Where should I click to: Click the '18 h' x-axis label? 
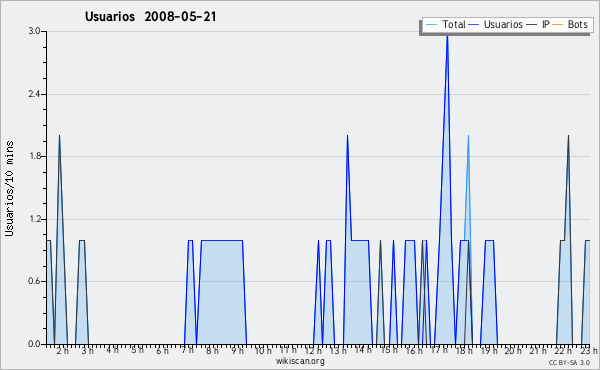464,350
